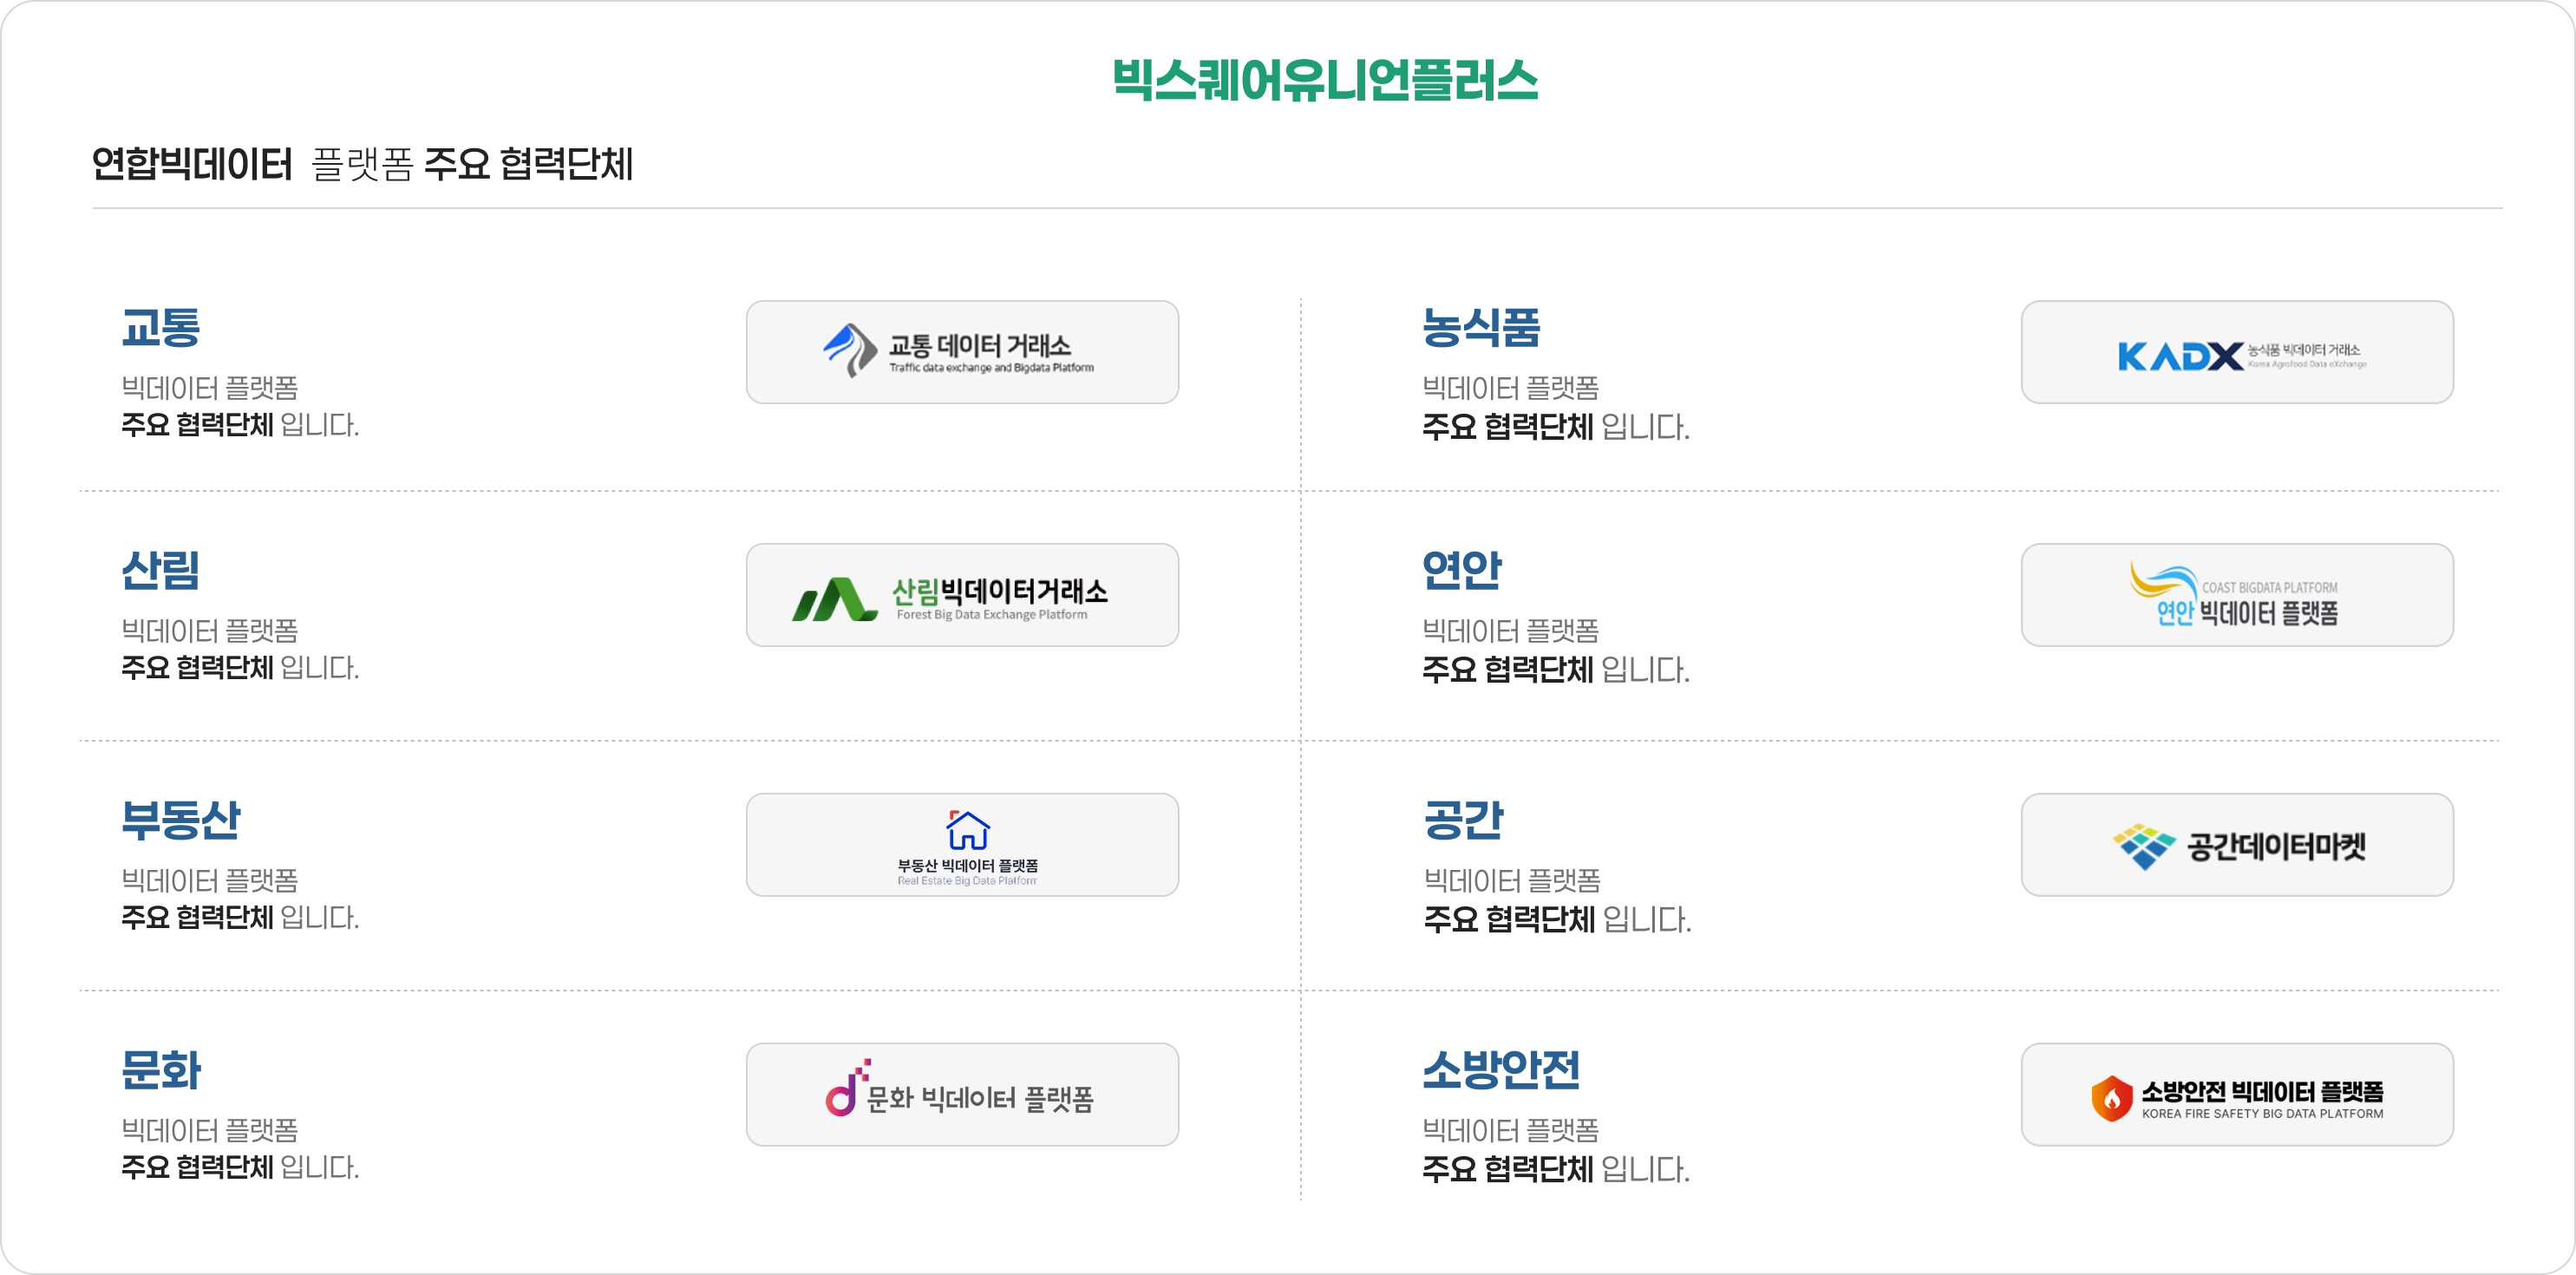Open the 교통 데이터 거래소 link text

point(980,346)
